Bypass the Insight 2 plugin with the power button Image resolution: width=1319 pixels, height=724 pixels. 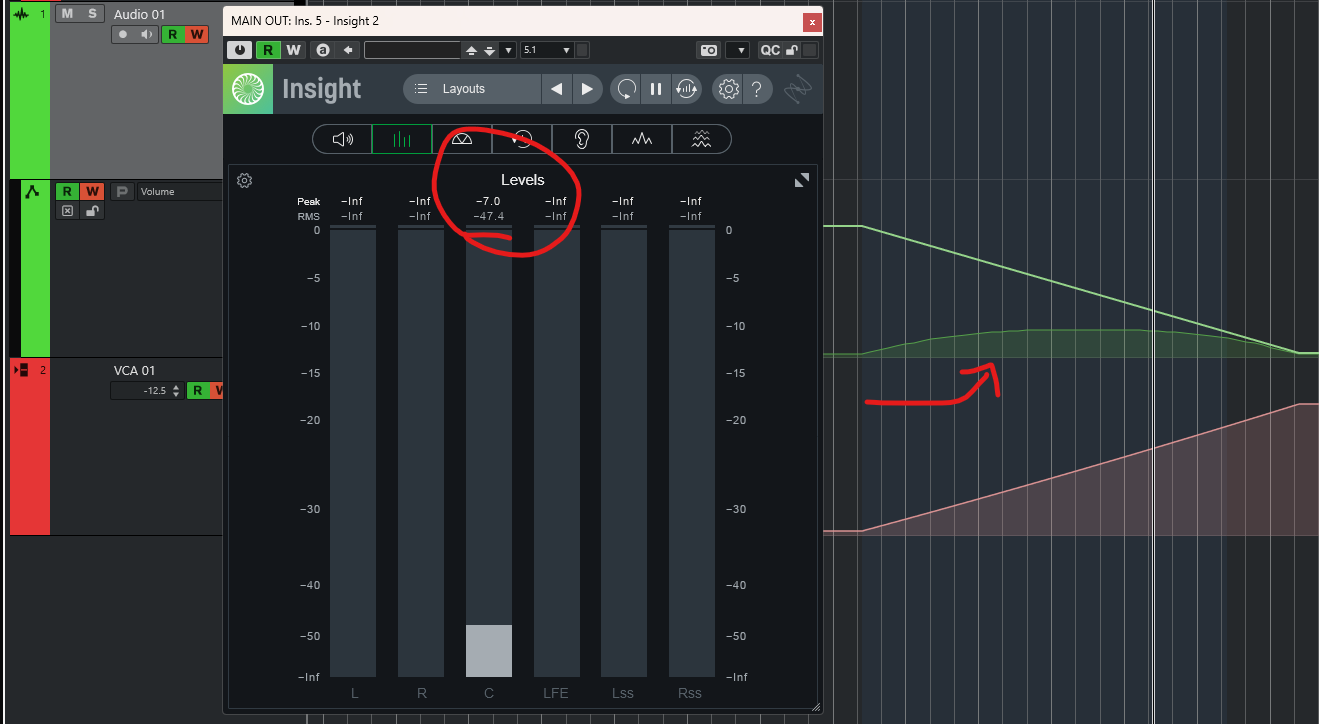click(240, 50)
